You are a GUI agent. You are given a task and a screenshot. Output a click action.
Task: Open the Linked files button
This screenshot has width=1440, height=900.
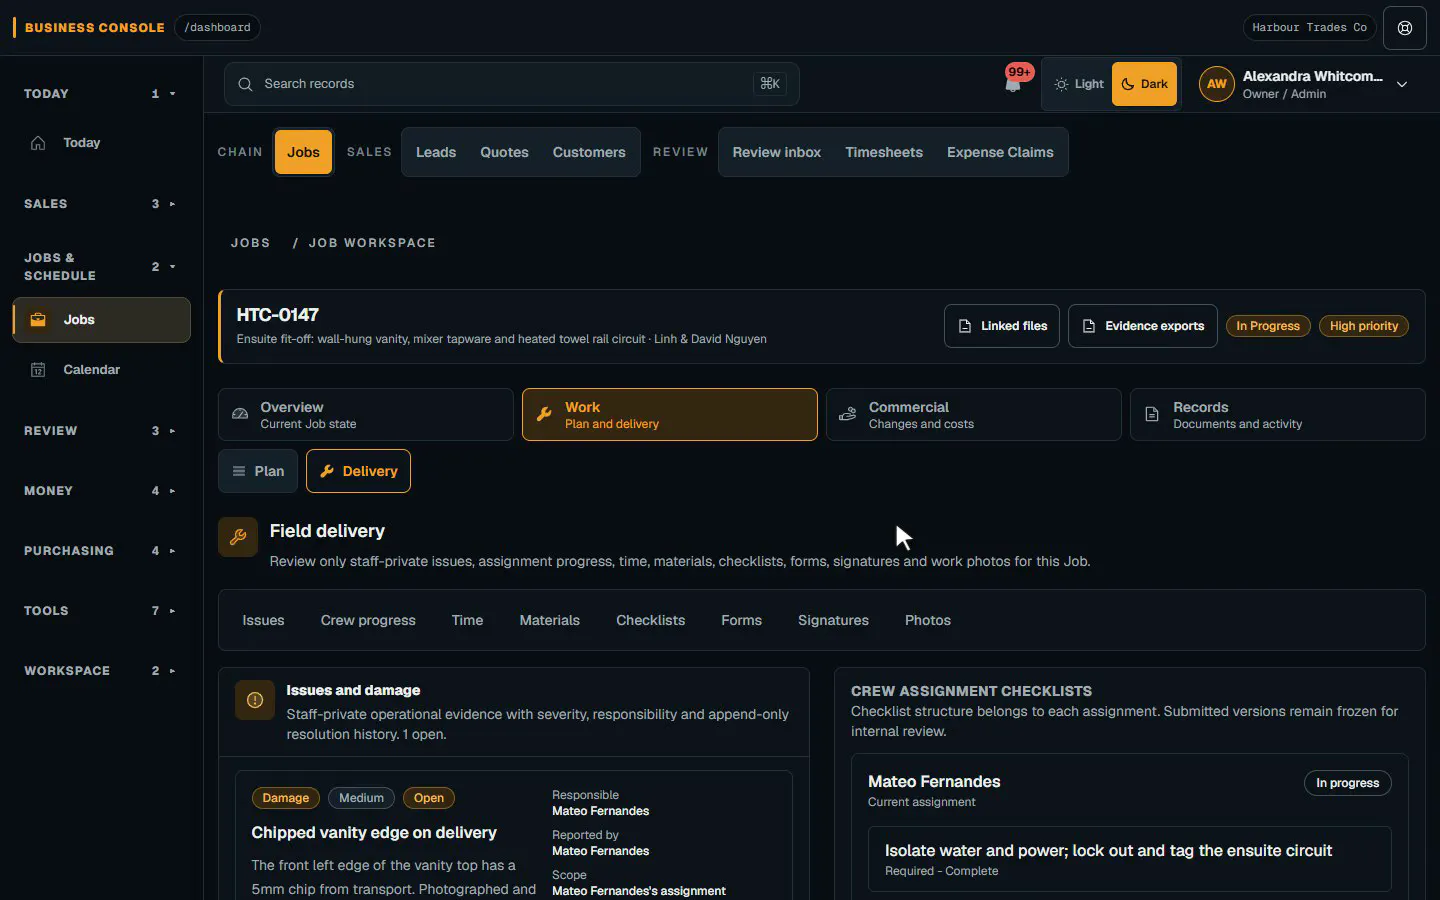[1002, 326]
